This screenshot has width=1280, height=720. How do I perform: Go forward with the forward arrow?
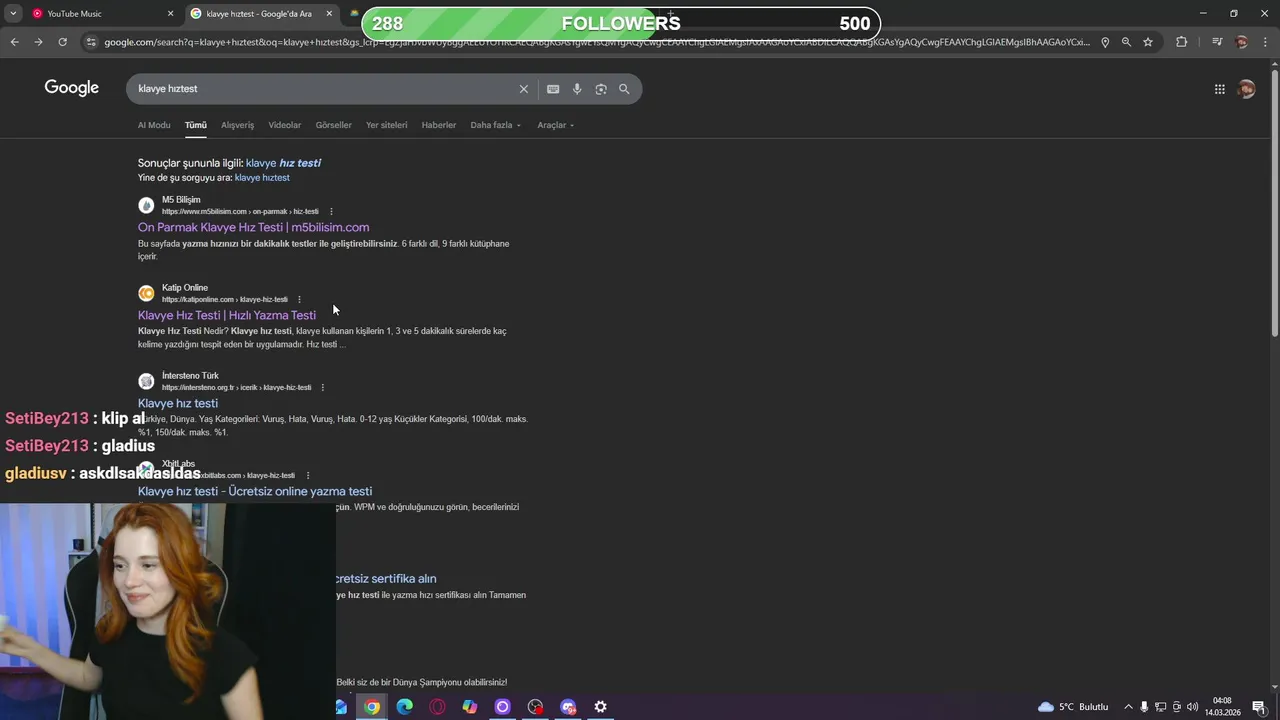point(38,42)
